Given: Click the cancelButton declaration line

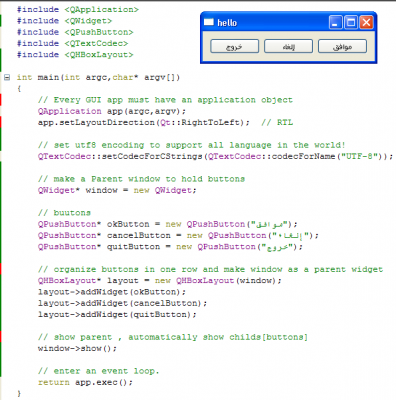Looking at the screenshot, I should tap(178, 236).
